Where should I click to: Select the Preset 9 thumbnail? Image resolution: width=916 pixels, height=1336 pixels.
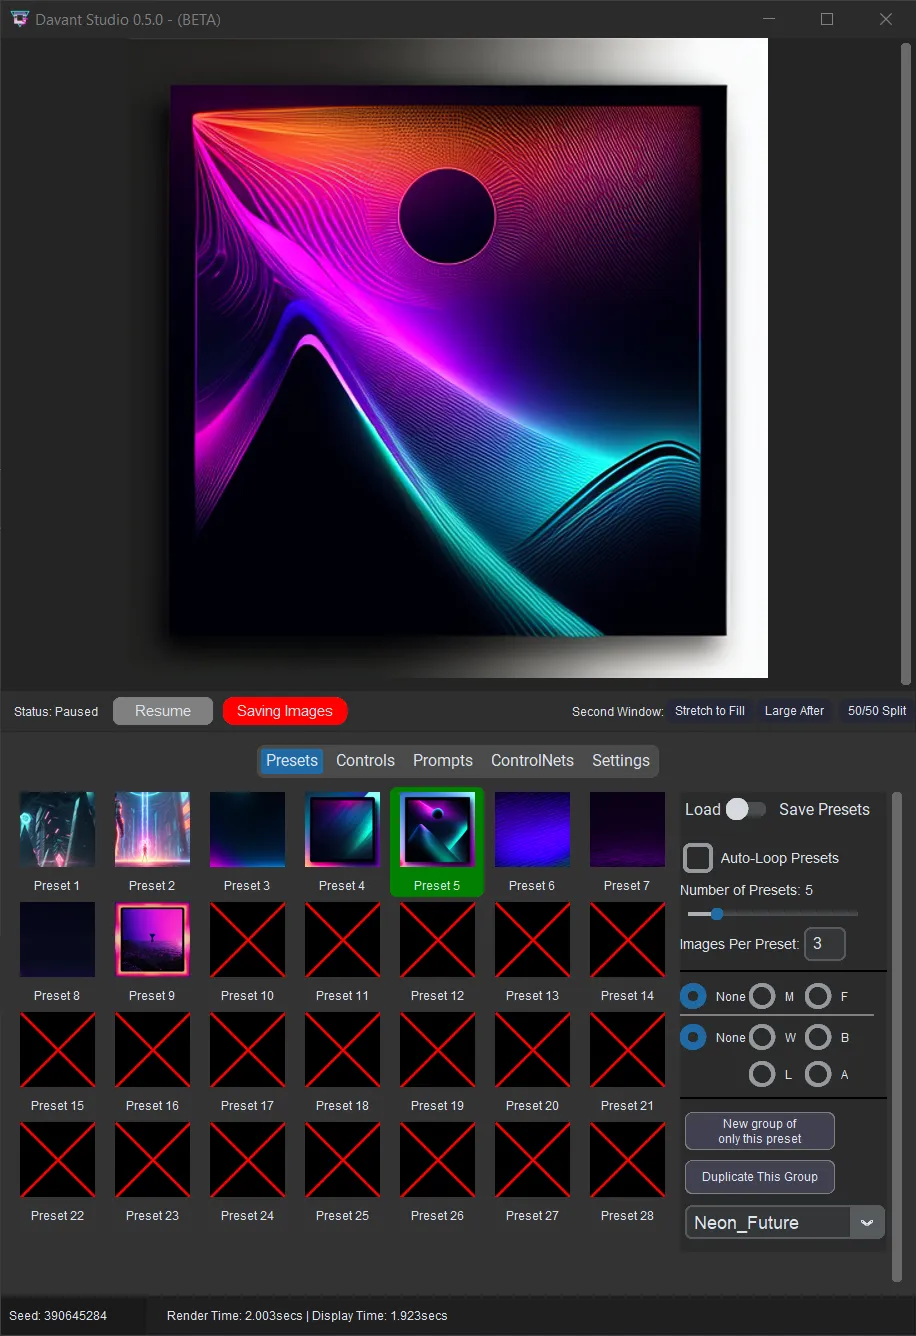[x=152, y=939]
